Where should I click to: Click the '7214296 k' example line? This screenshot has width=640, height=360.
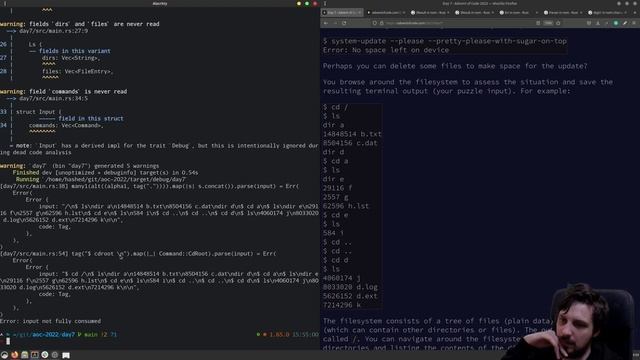342,305
